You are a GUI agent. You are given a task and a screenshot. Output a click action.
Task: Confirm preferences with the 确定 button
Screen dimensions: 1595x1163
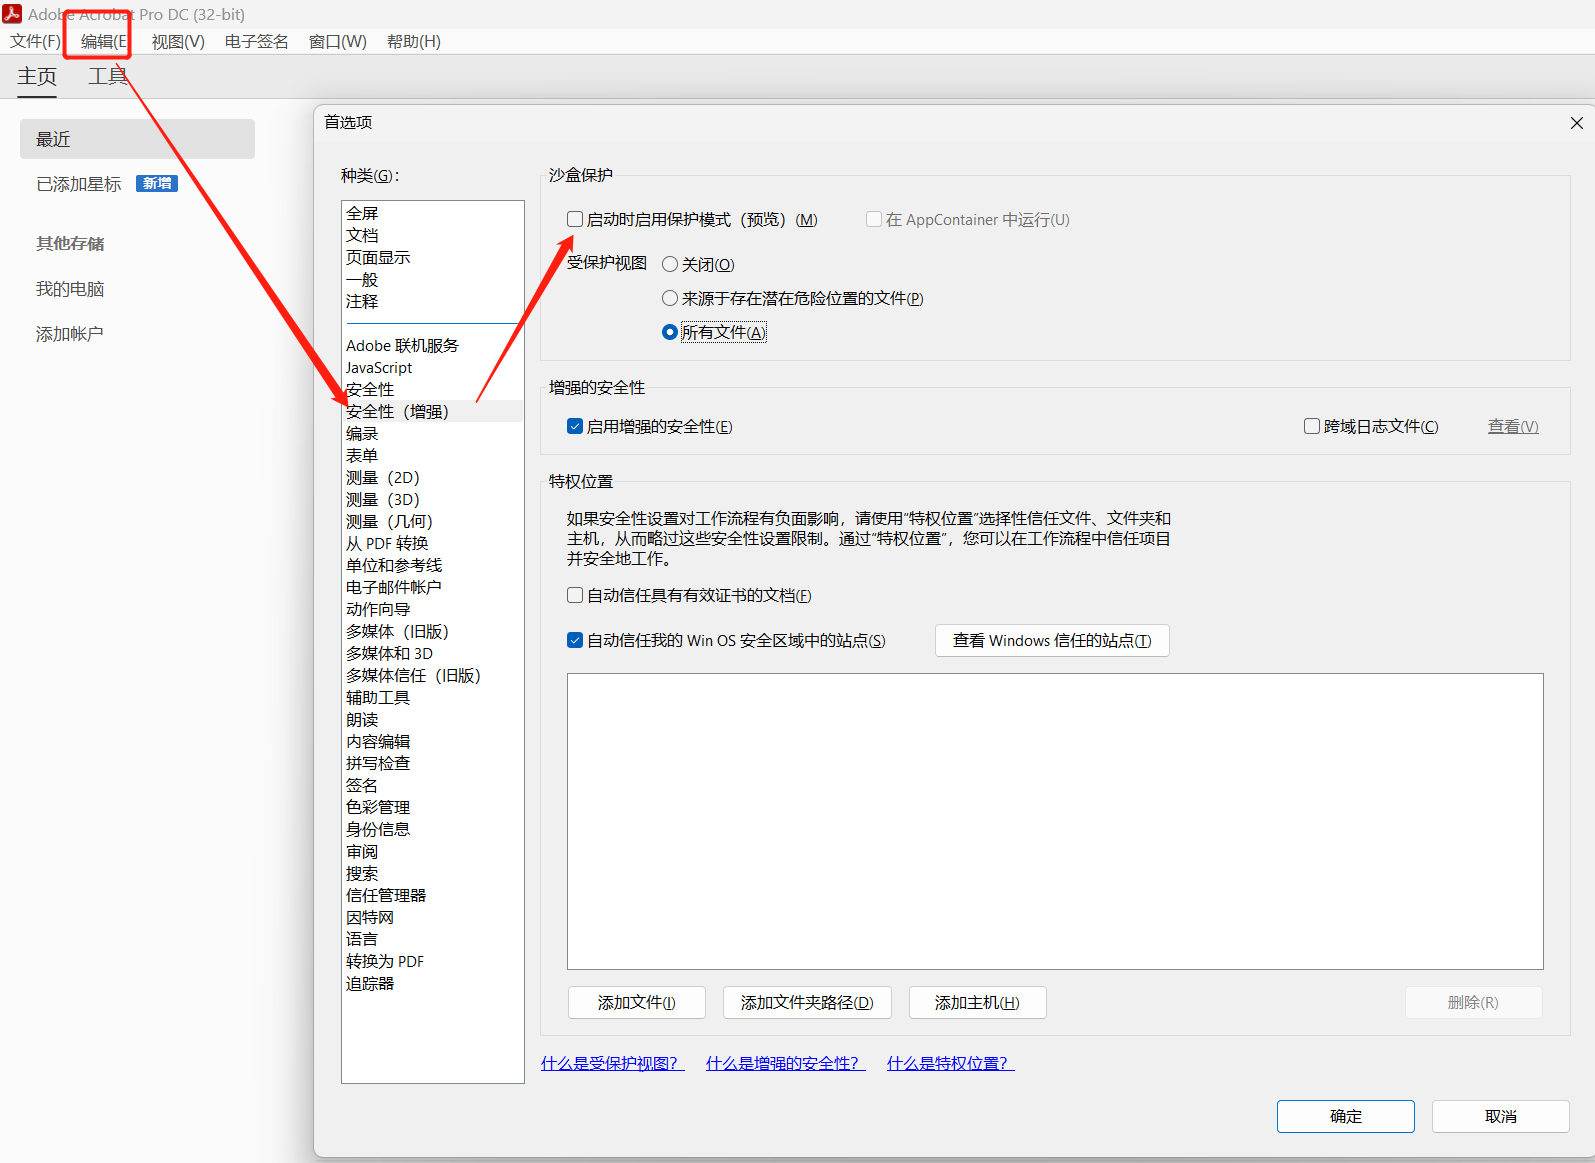coord(1346,1116)
